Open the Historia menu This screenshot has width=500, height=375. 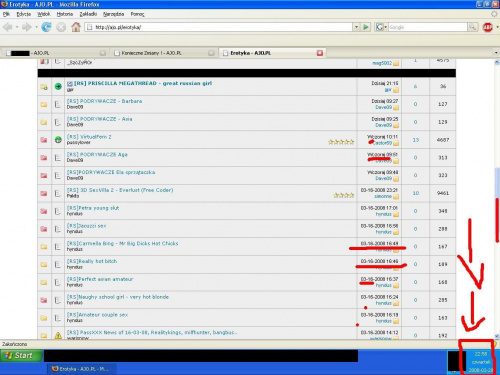click(x=65, y=14)
